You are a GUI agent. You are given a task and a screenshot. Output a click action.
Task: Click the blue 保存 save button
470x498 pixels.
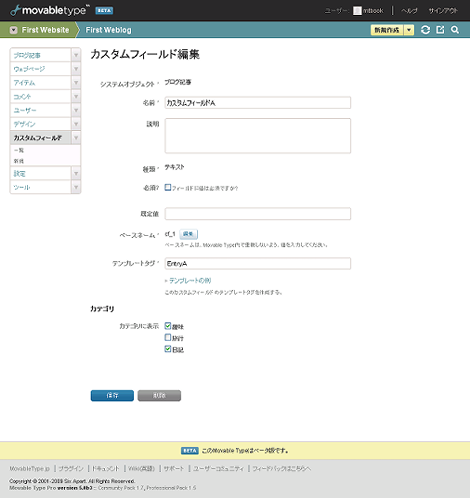tap(112, 396)
